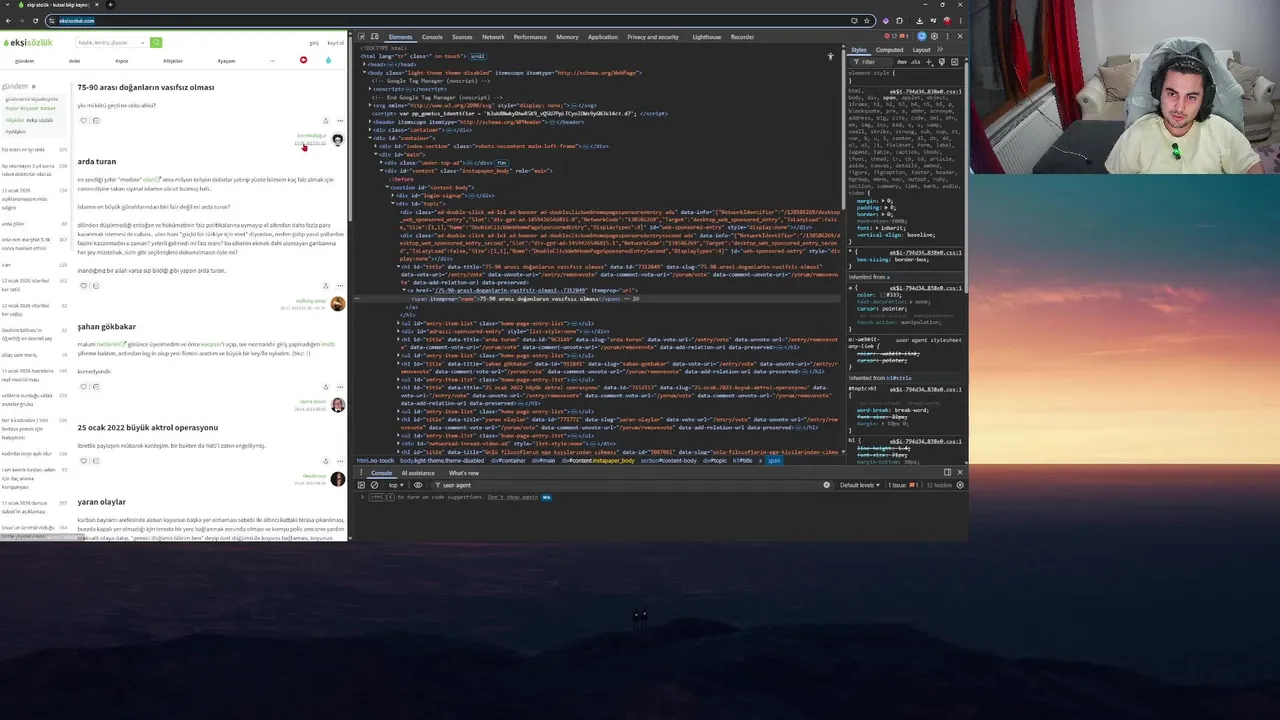Open the Recorder tab
Image resolution: width=1280 pixels, height=720 pixels.
[x=742, y=37]
